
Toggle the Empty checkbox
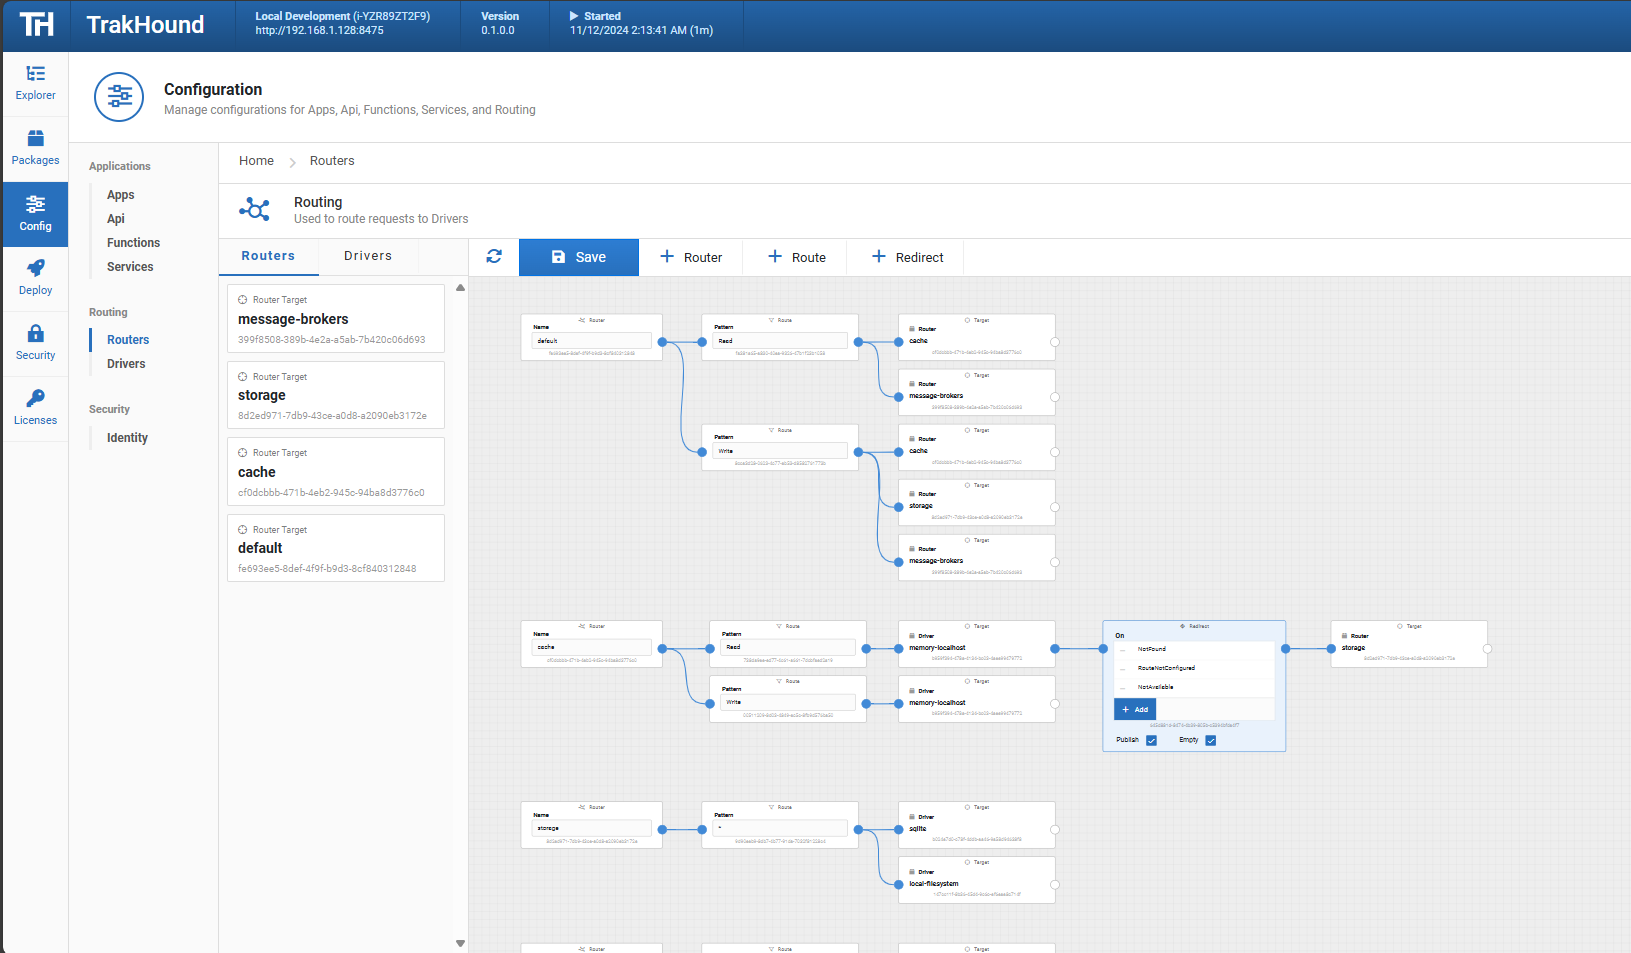click(1210, 740)
